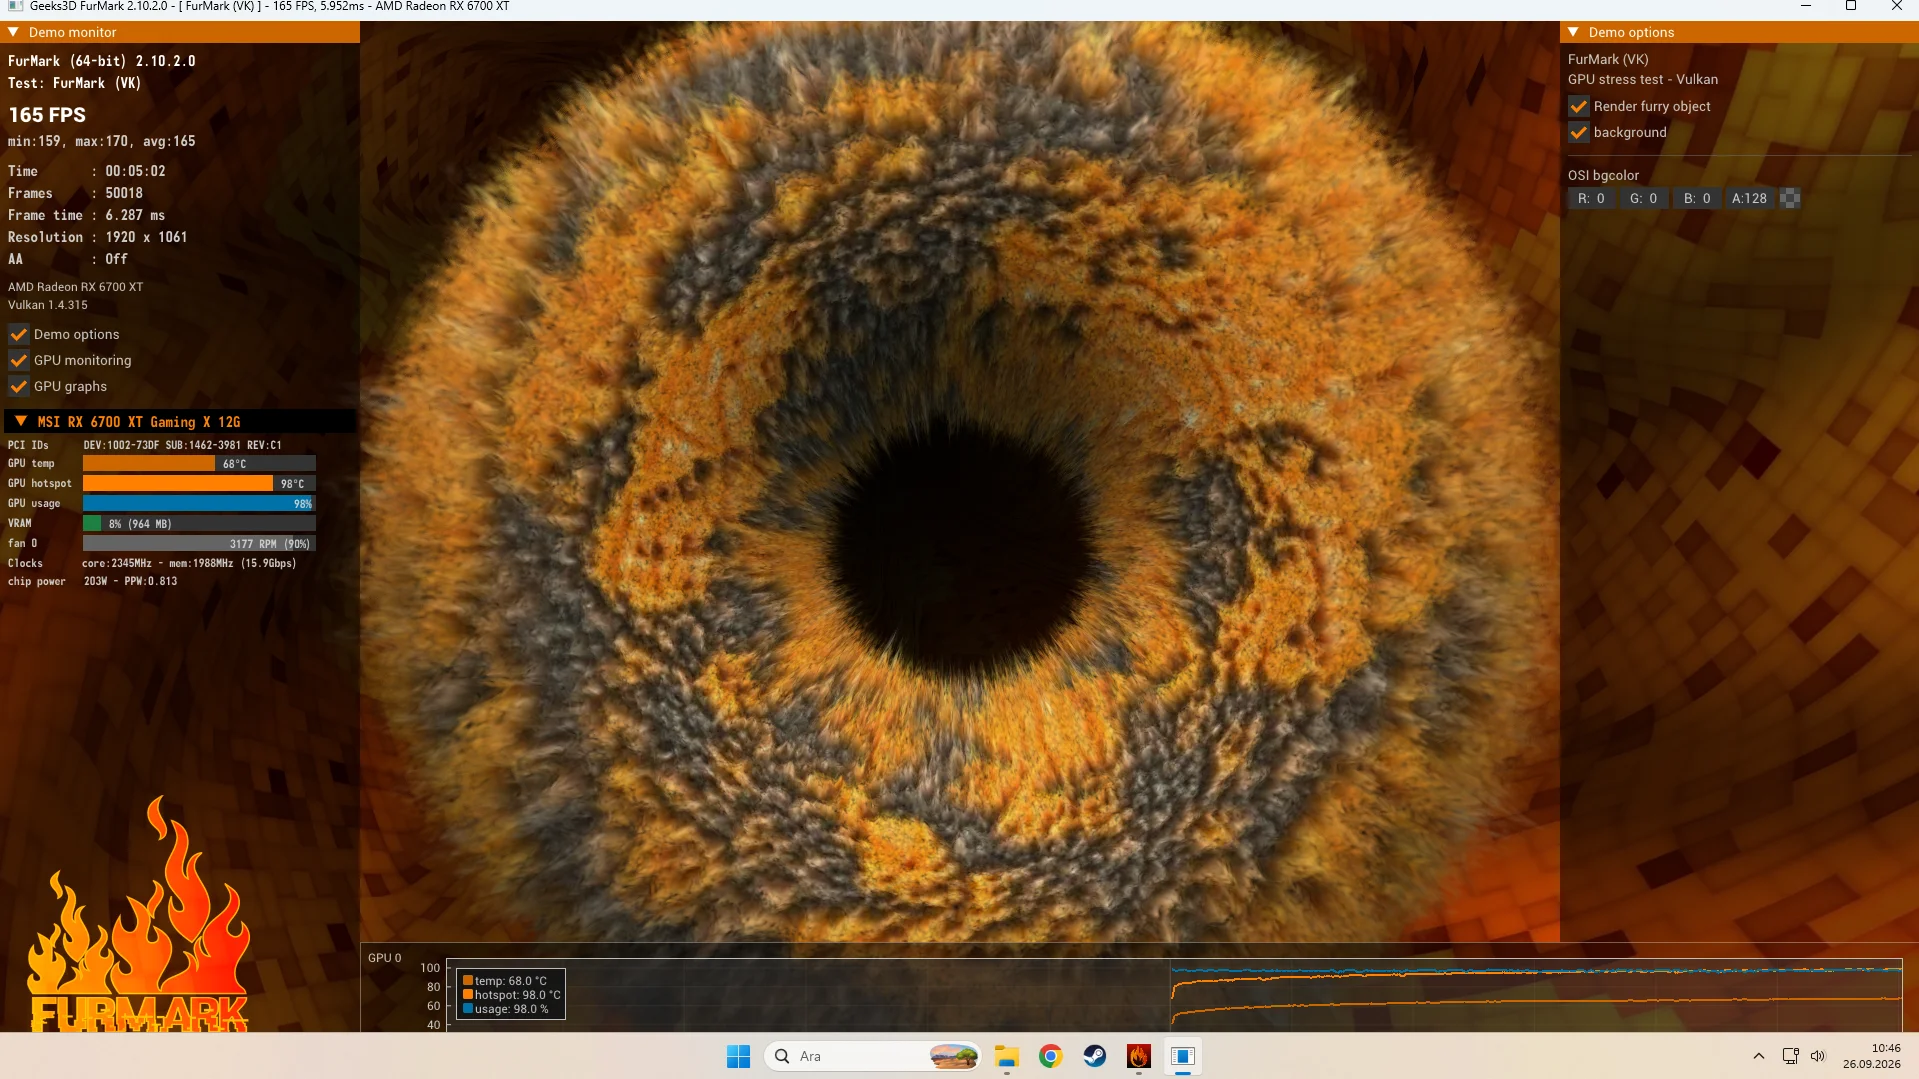Close the FurMark window
The image size is (1919, 1079).
coord(1897,6)
